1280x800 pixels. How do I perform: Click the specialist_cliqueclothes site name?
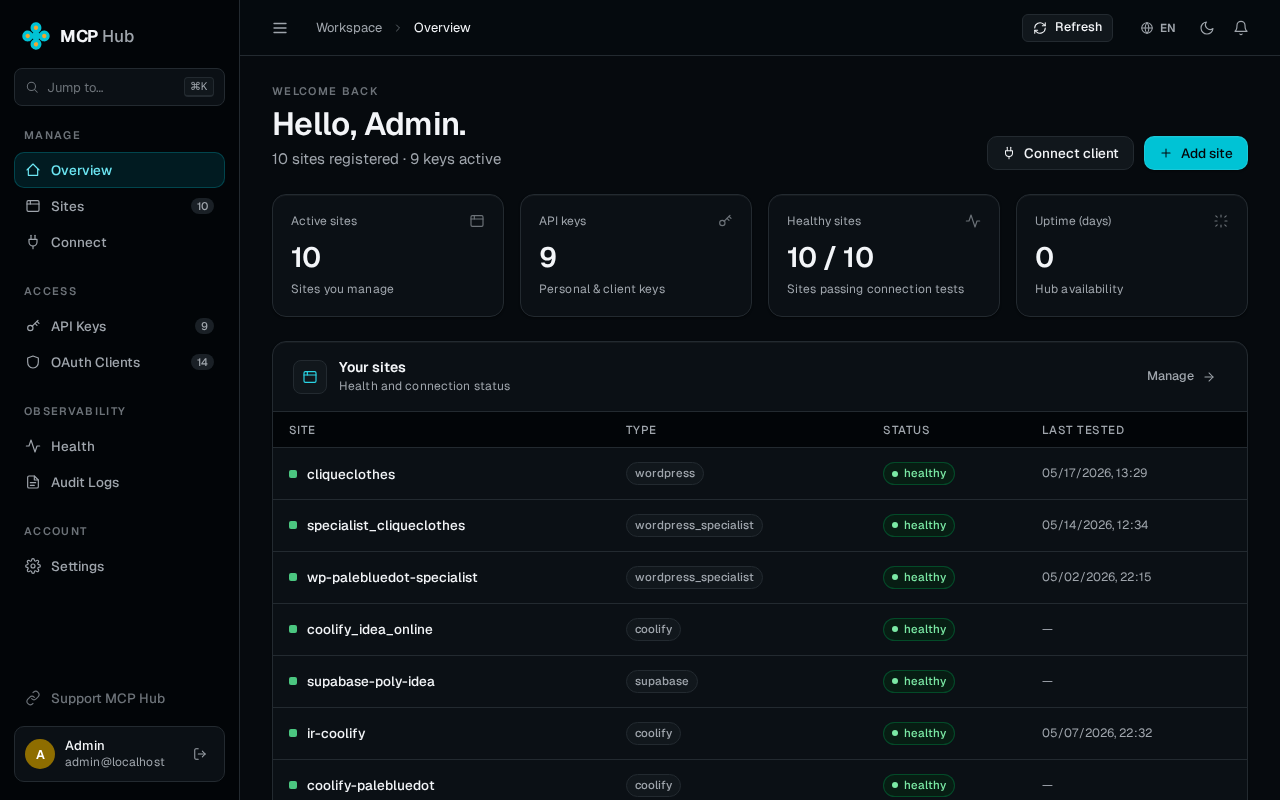click(386, 526)
